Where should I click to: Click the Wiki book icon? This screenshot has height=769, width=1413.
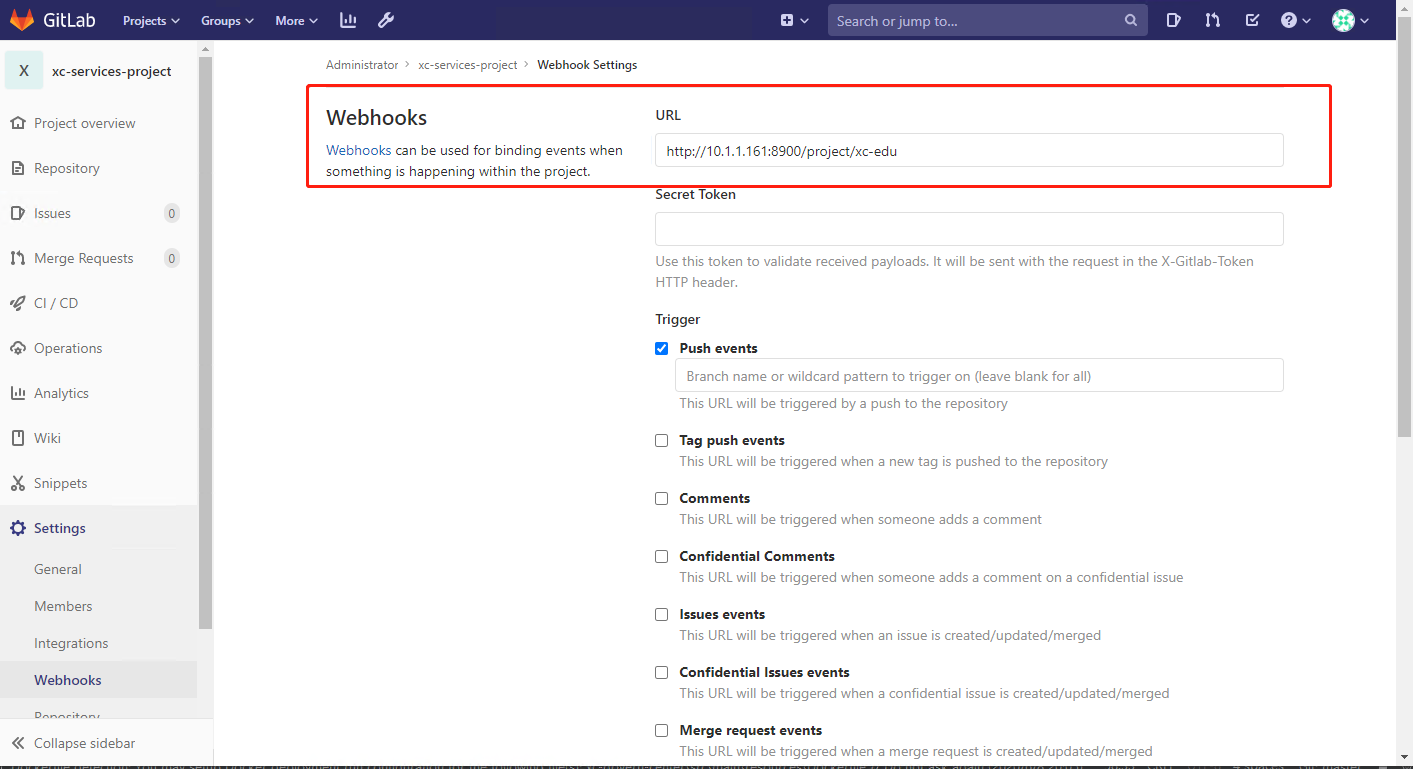[x=17, y=438]
